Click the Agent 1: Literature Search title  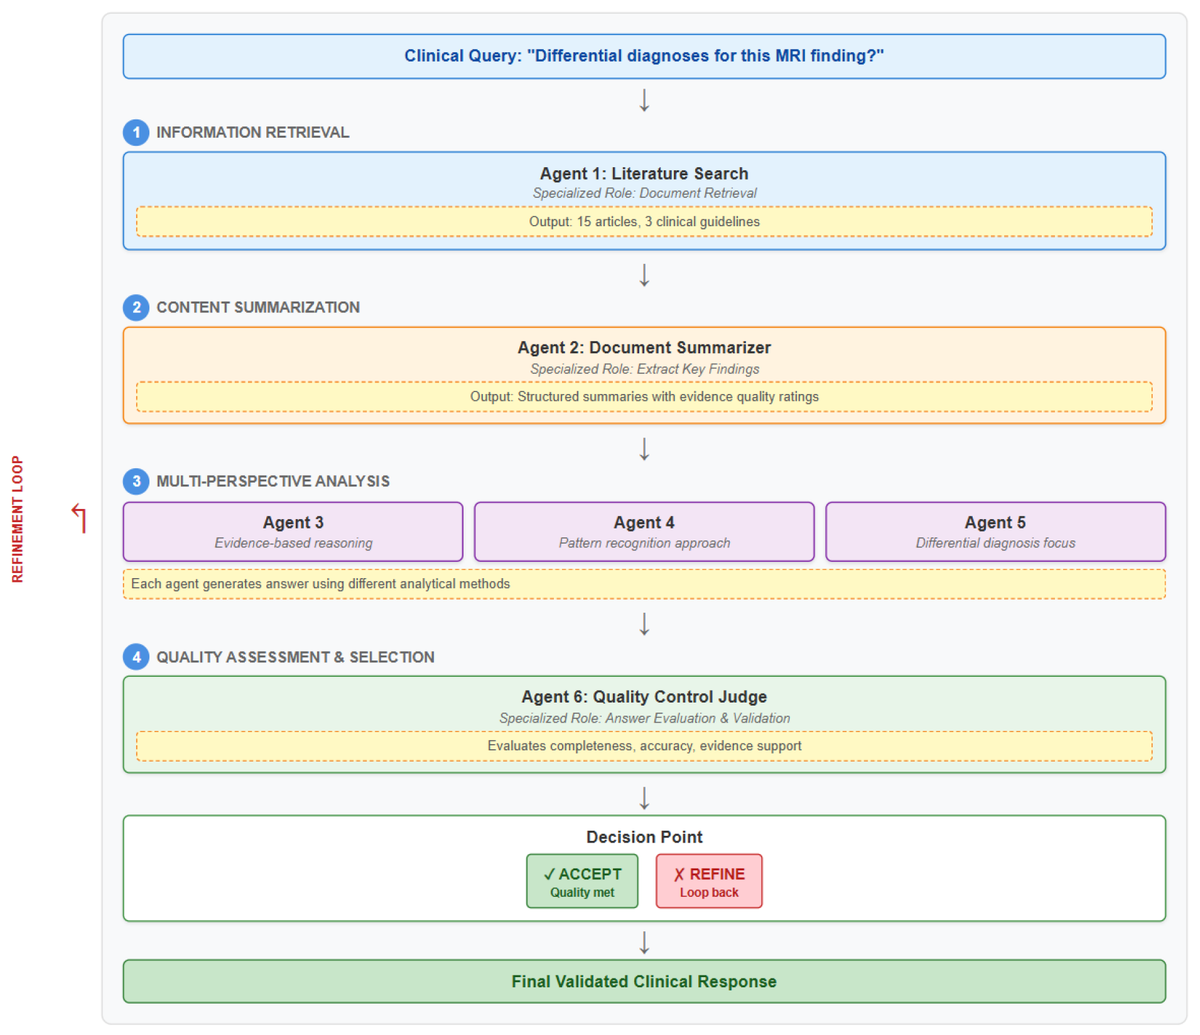coord(644,173)
